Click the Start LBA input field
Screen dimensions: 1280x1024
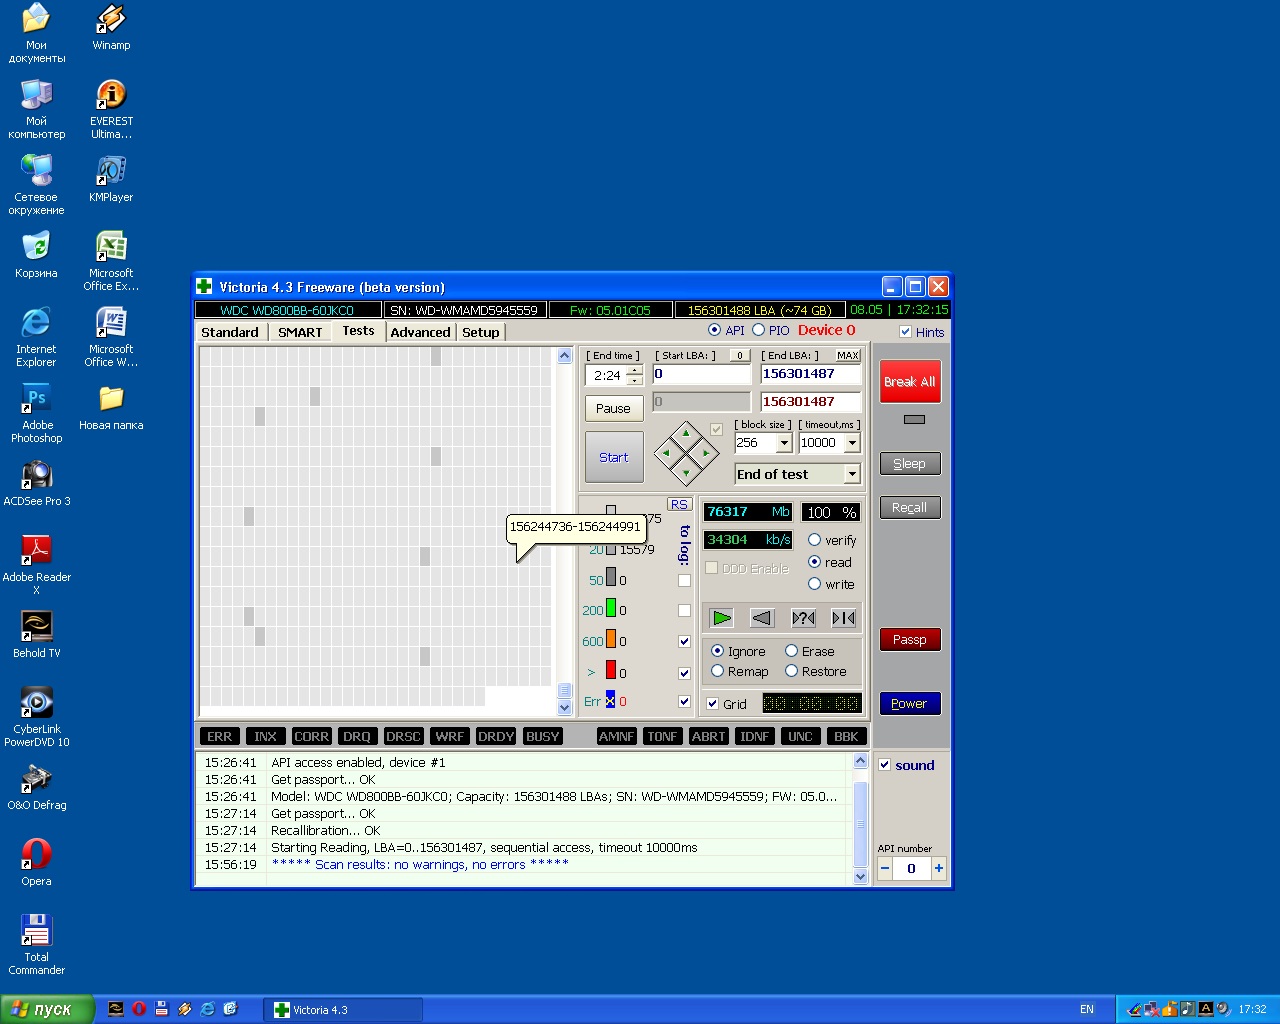(x=701, y=374)
